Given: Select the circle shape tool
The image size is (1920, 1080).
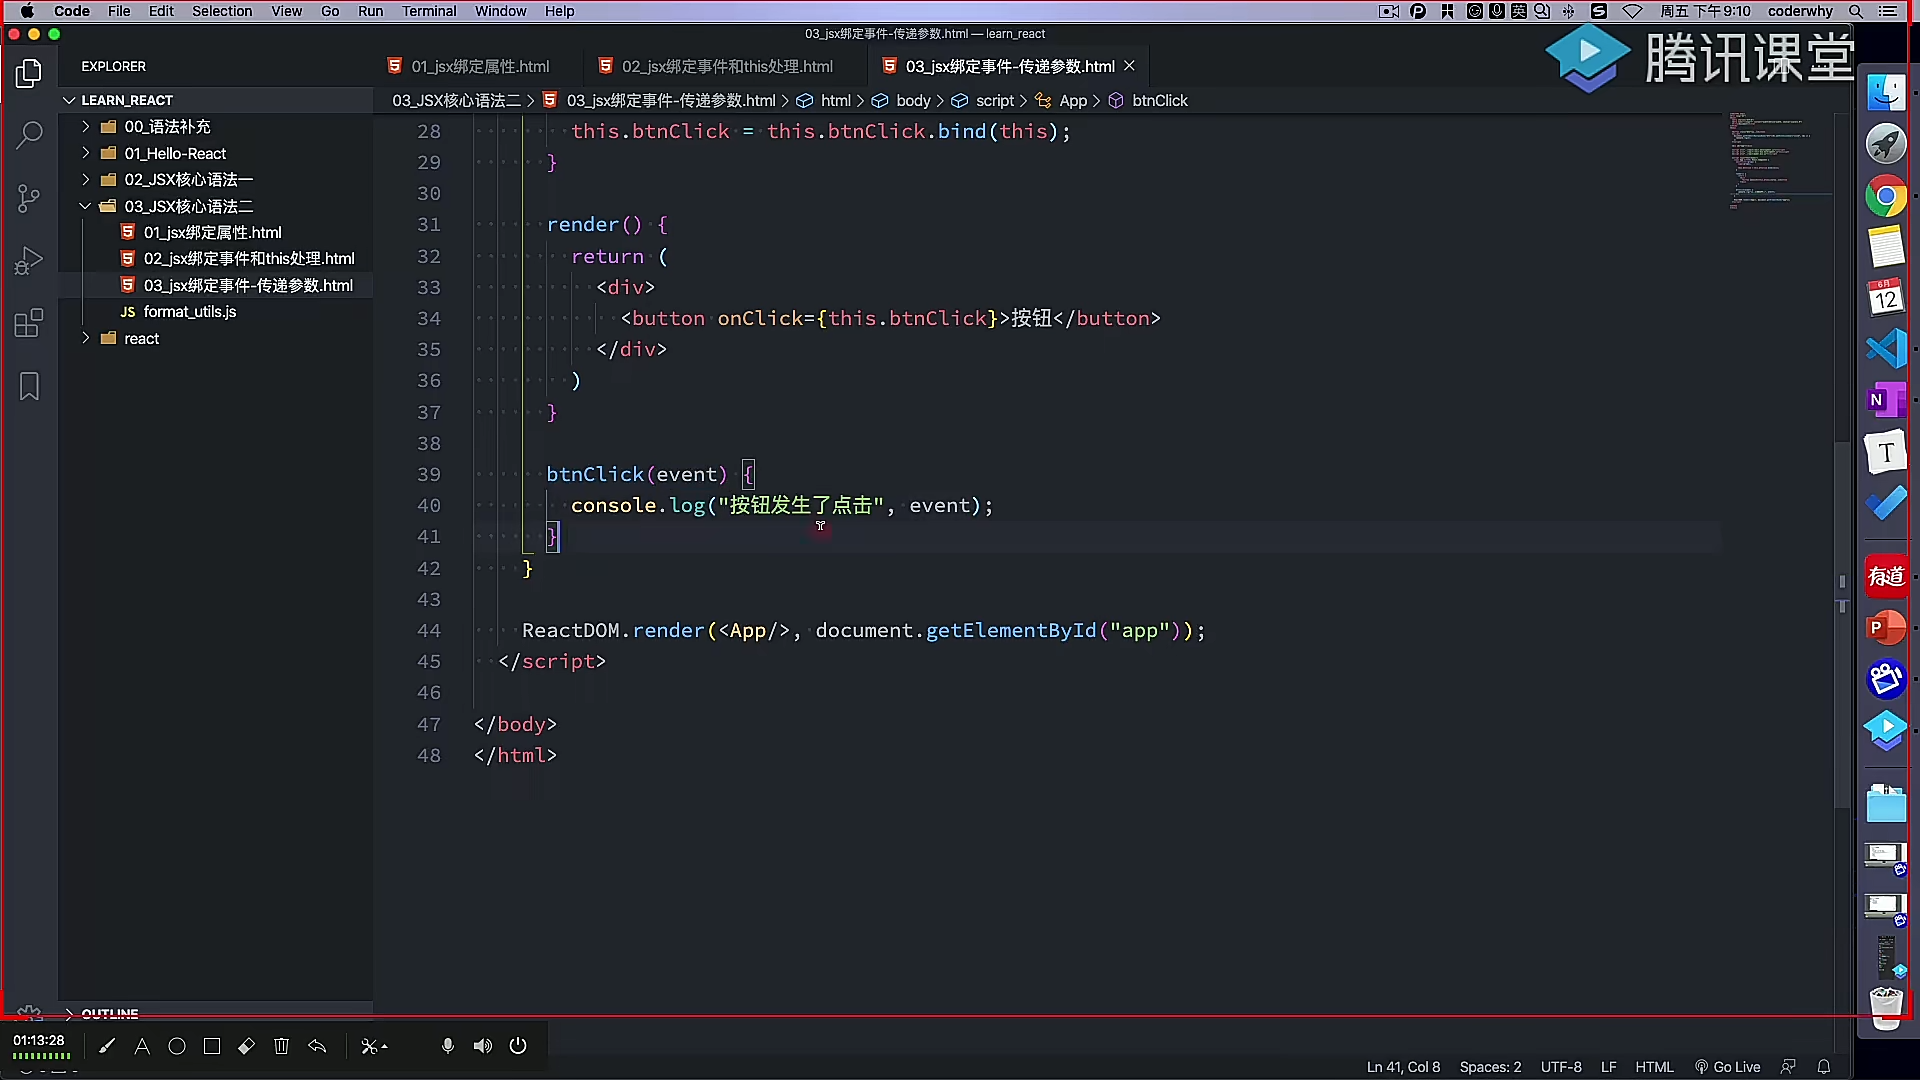Looking at the screenshot, I should [177, 1046].
